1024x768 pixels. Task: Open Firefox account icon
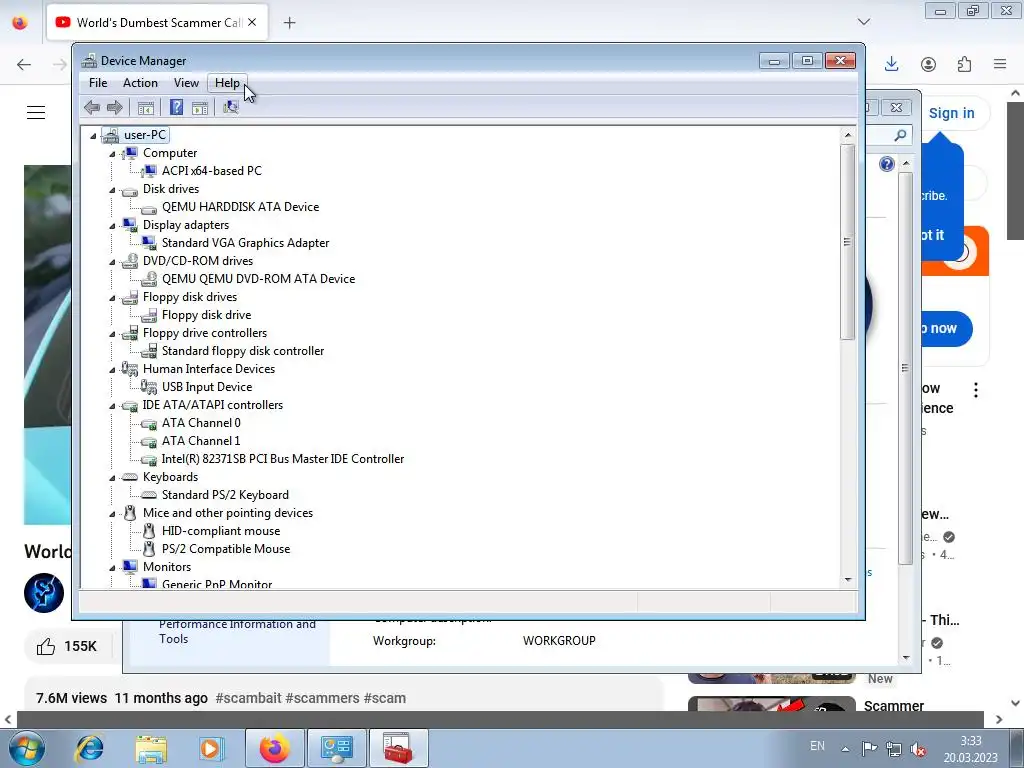point(928,64)
